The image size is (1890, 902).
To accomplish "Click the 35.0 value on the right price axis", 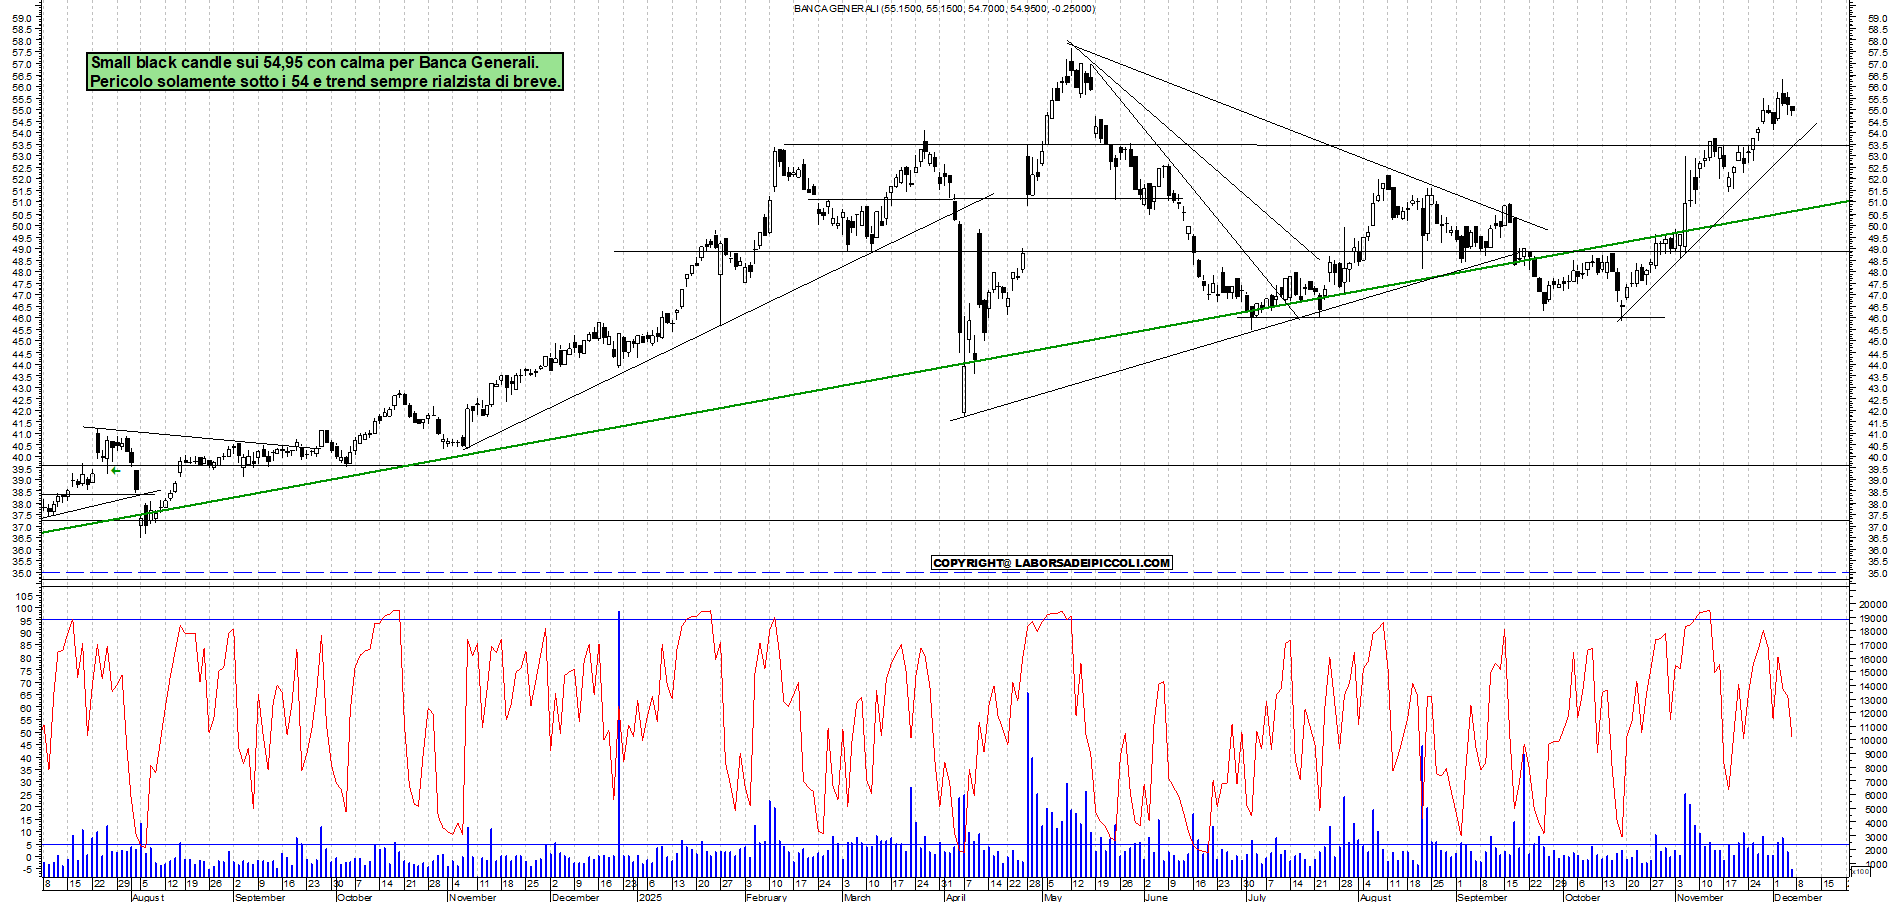I will (x=1876, y=574).
